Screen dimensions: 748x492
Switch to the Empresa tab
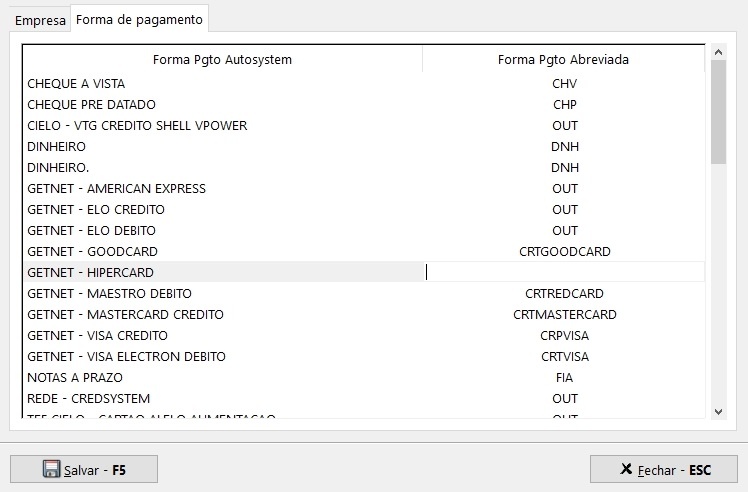(x=40, y=20)
